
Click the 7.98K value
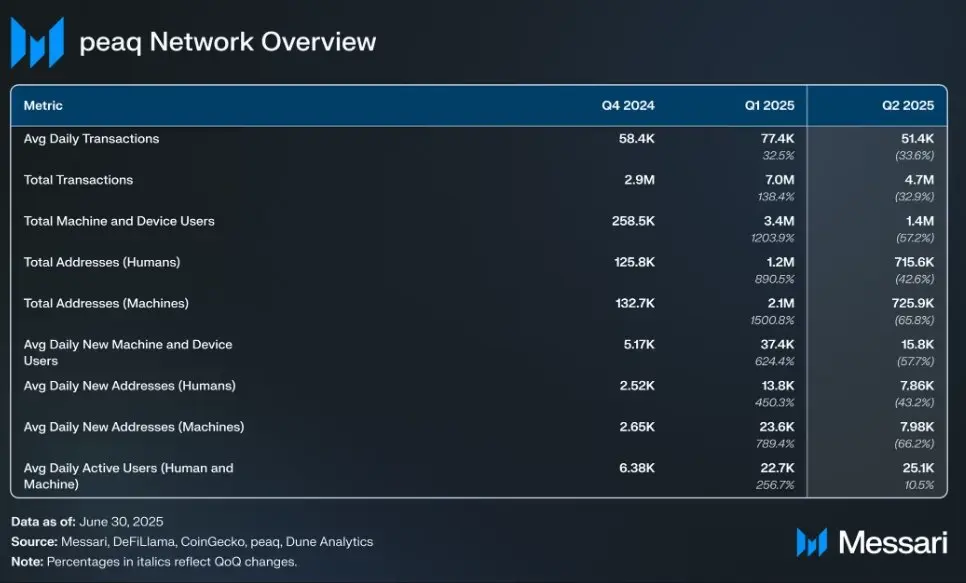[917, 428]
